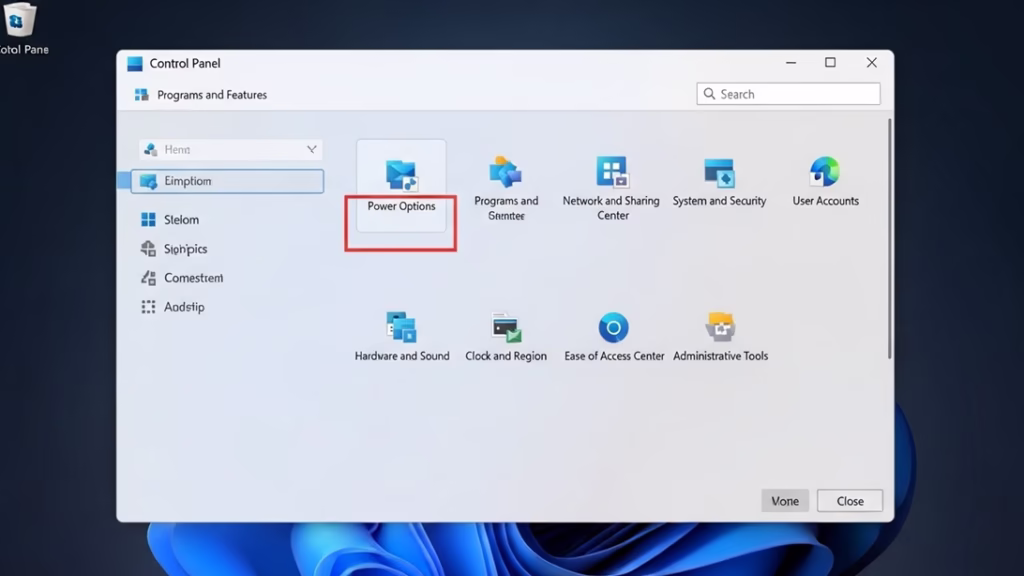Open User Accounts icon
1024x576 pixels.
pos(825,172)
